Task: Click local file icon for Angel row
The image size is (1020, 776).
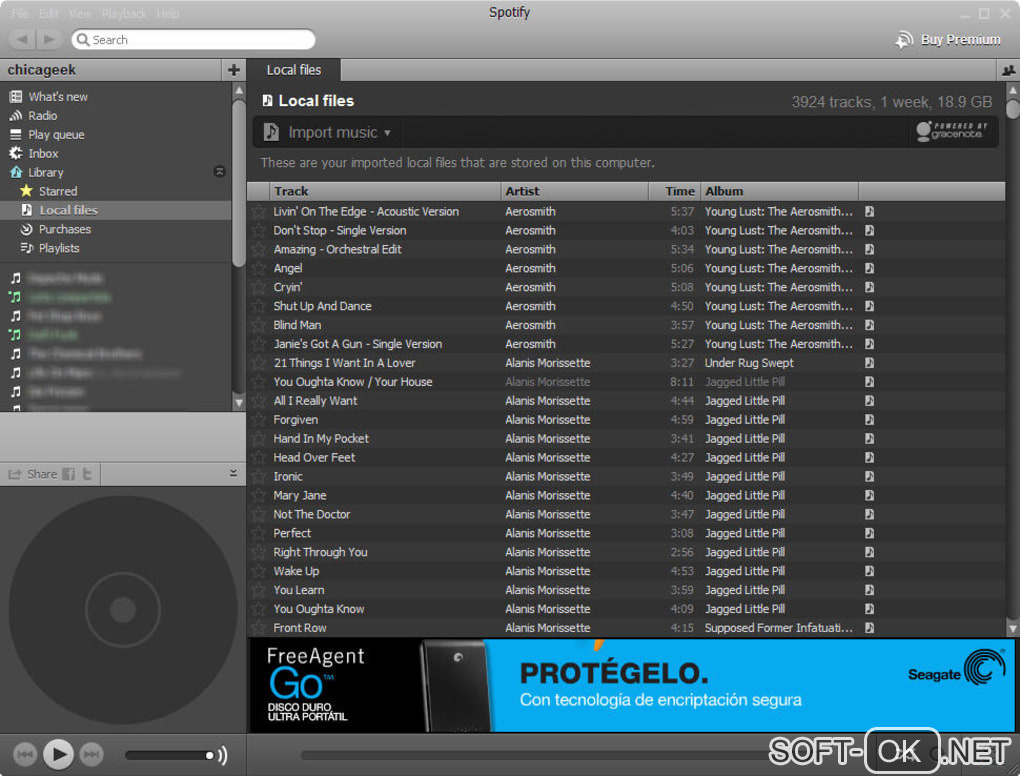Action: pos(869,268)
